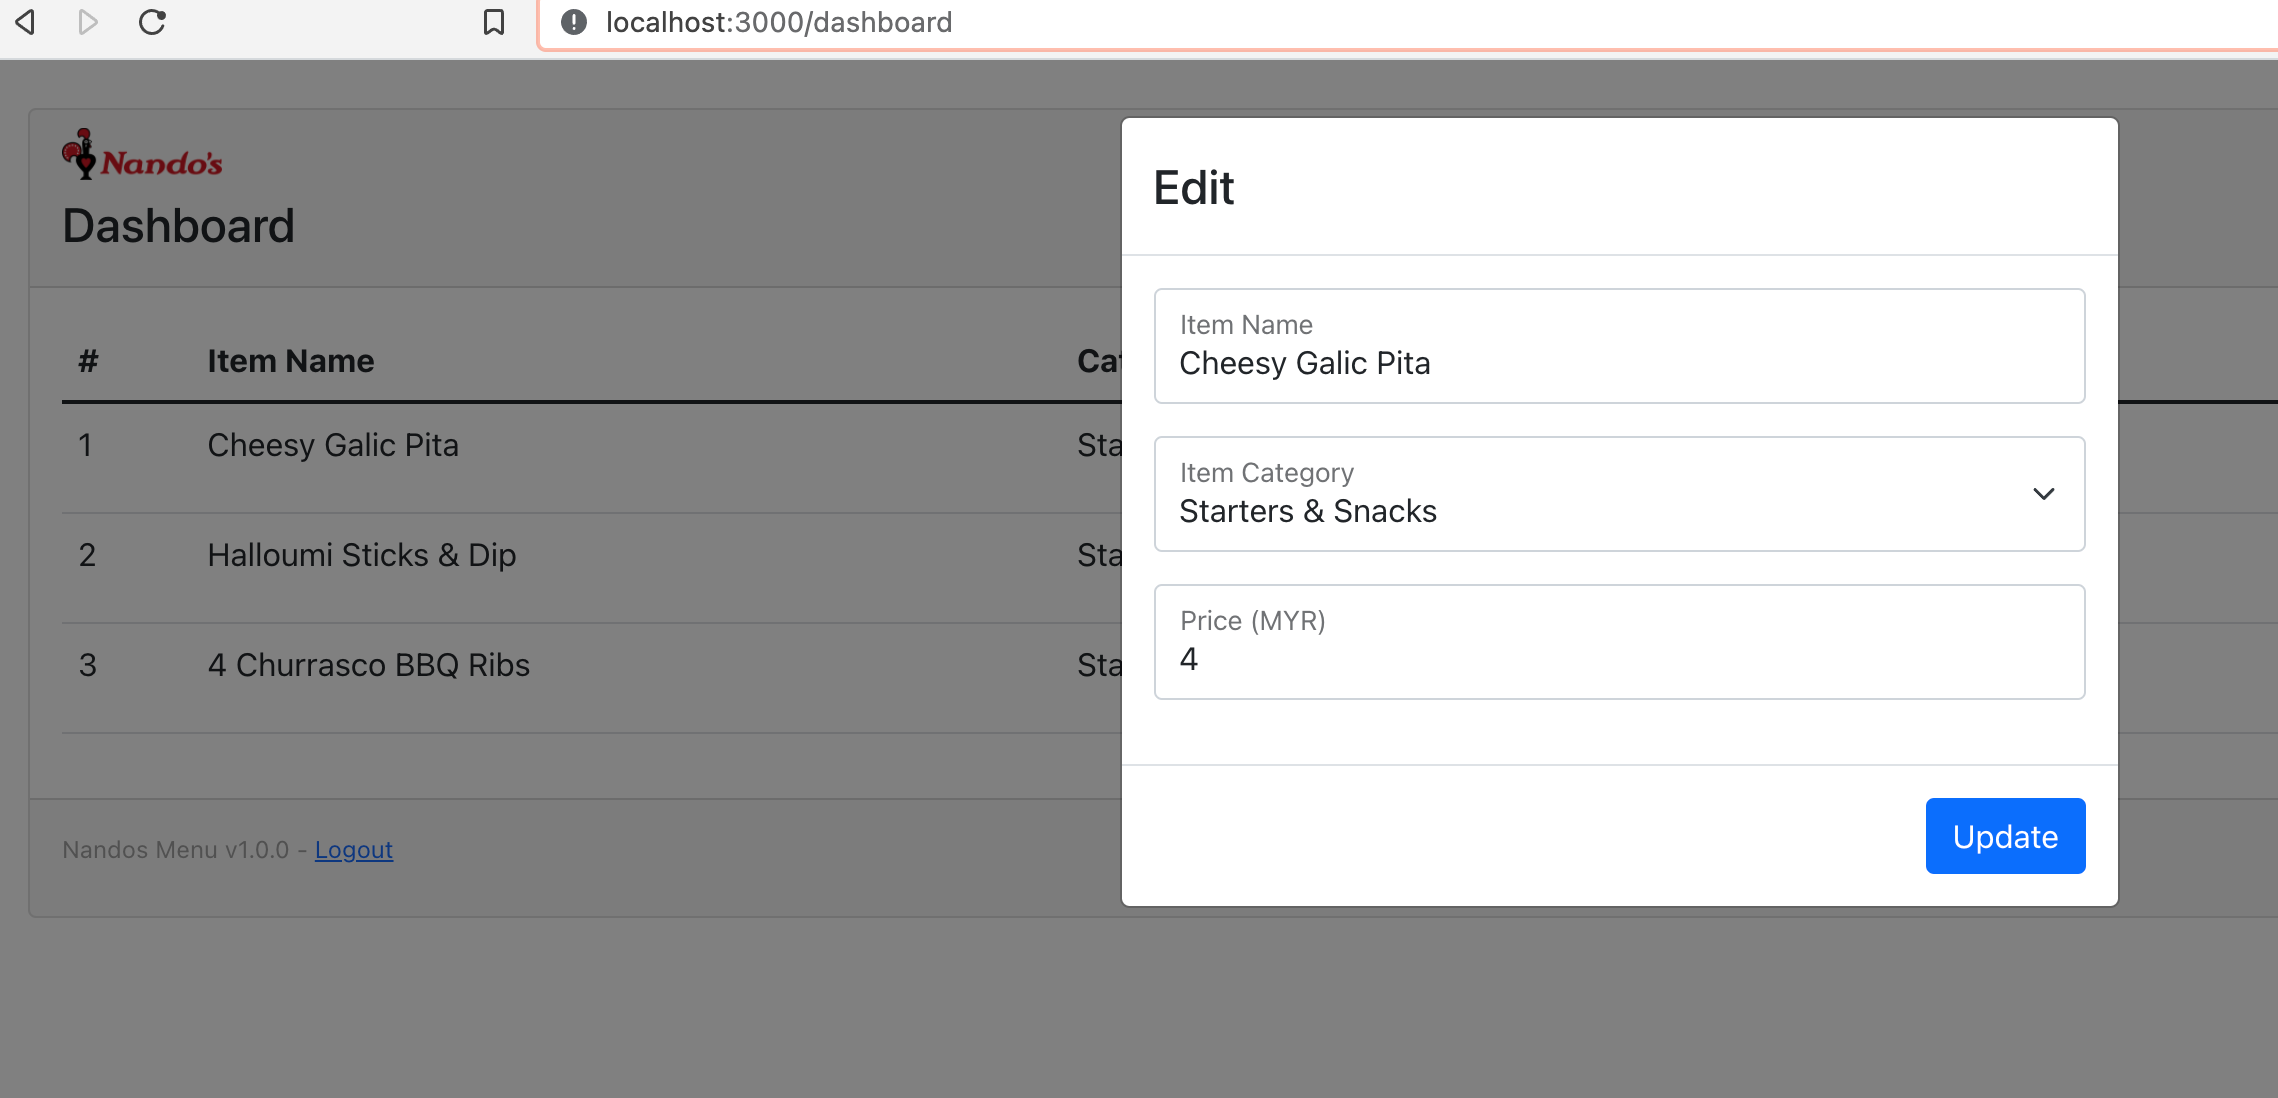Image resolution: width=2278 pixels, height=1098 pixels.
Task: Click the browser forward arrow icon
Action: [x=88, y=22]
